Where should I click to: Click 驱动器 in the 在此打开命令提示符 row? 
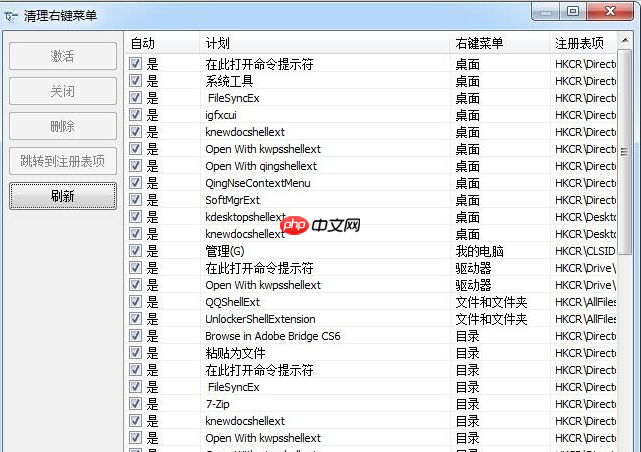473,269
